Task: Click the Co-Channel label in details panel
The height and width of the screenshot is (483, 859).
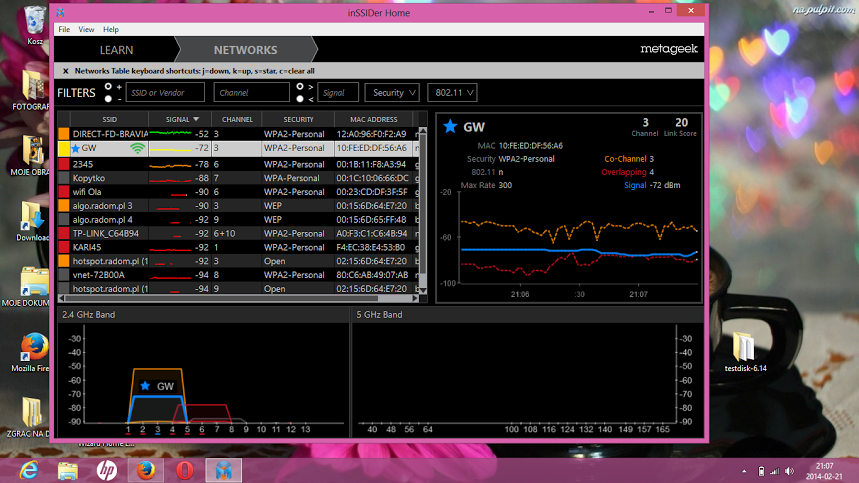Action: tap(625, 159)
